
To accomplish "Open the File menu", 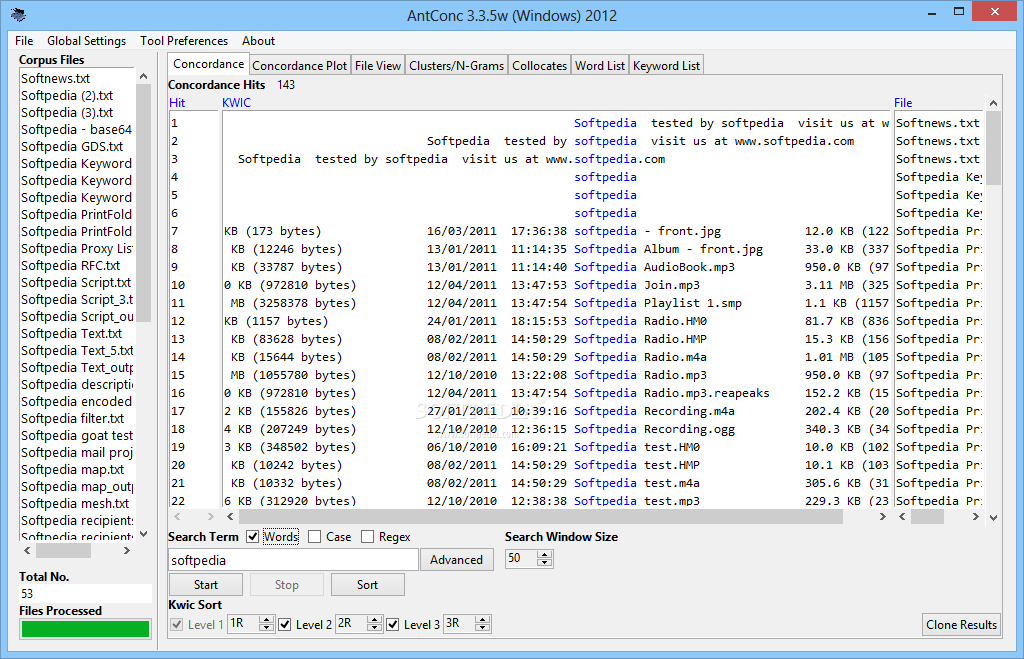I will (24, 40).
